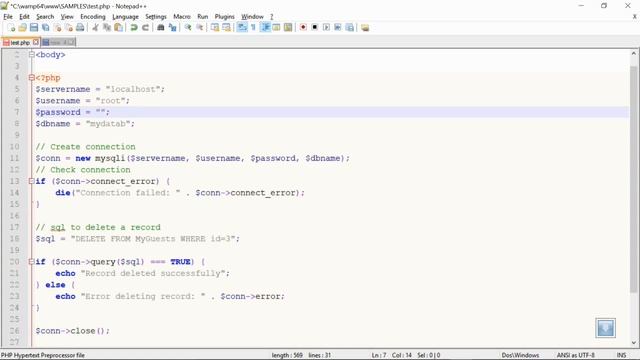
Task: Click the '// Create connection' comment
Action: 85,147
